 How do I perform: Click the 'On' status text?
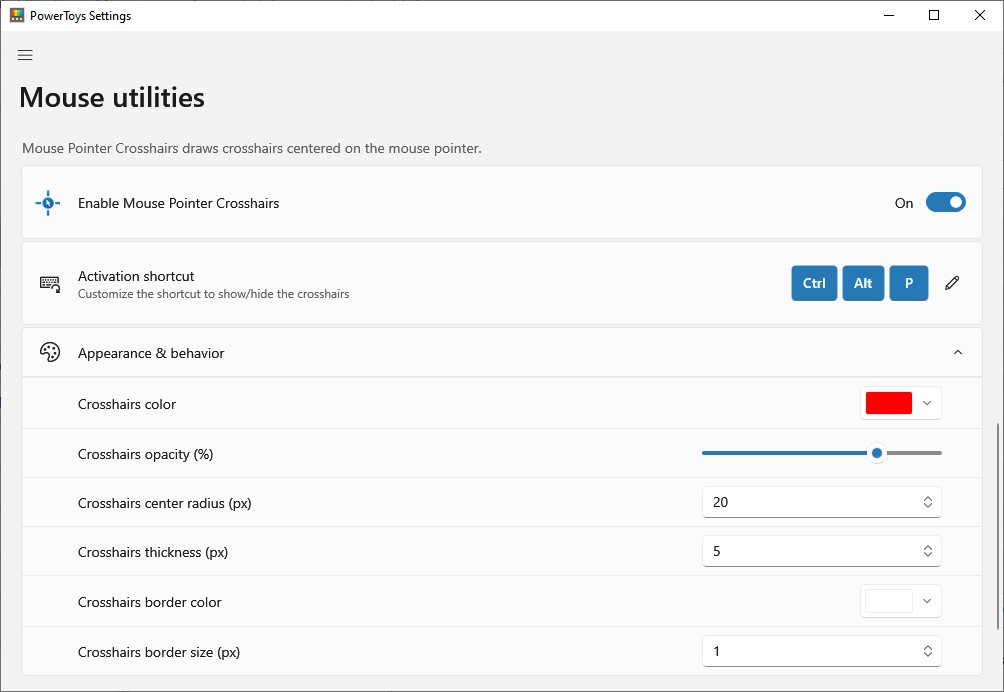pos(903,203)
